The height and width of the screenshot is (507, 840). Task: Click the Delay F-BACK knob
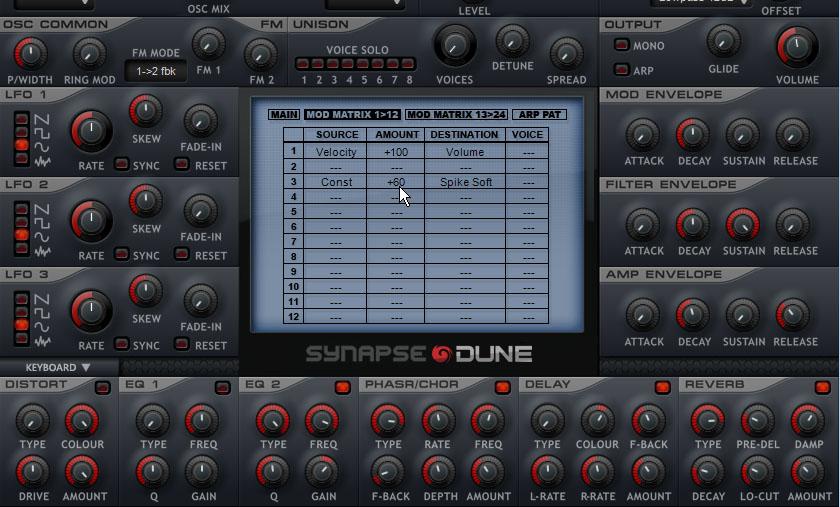click(x=648, y=421)
